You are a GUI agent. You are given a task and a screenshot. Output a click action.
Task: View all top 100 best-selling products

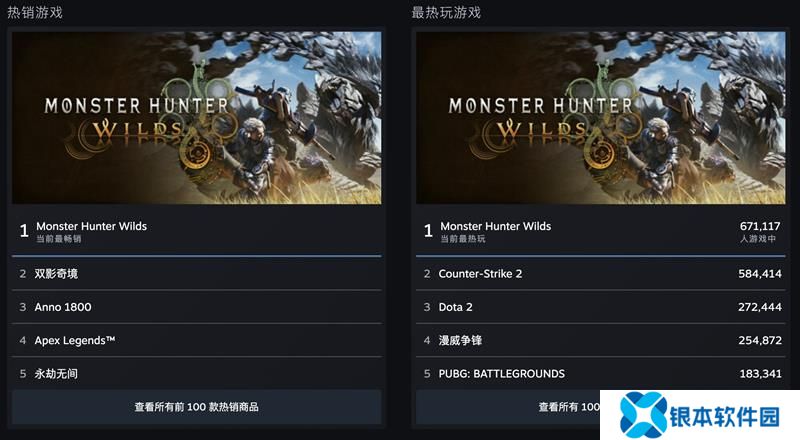coord(196,407)
